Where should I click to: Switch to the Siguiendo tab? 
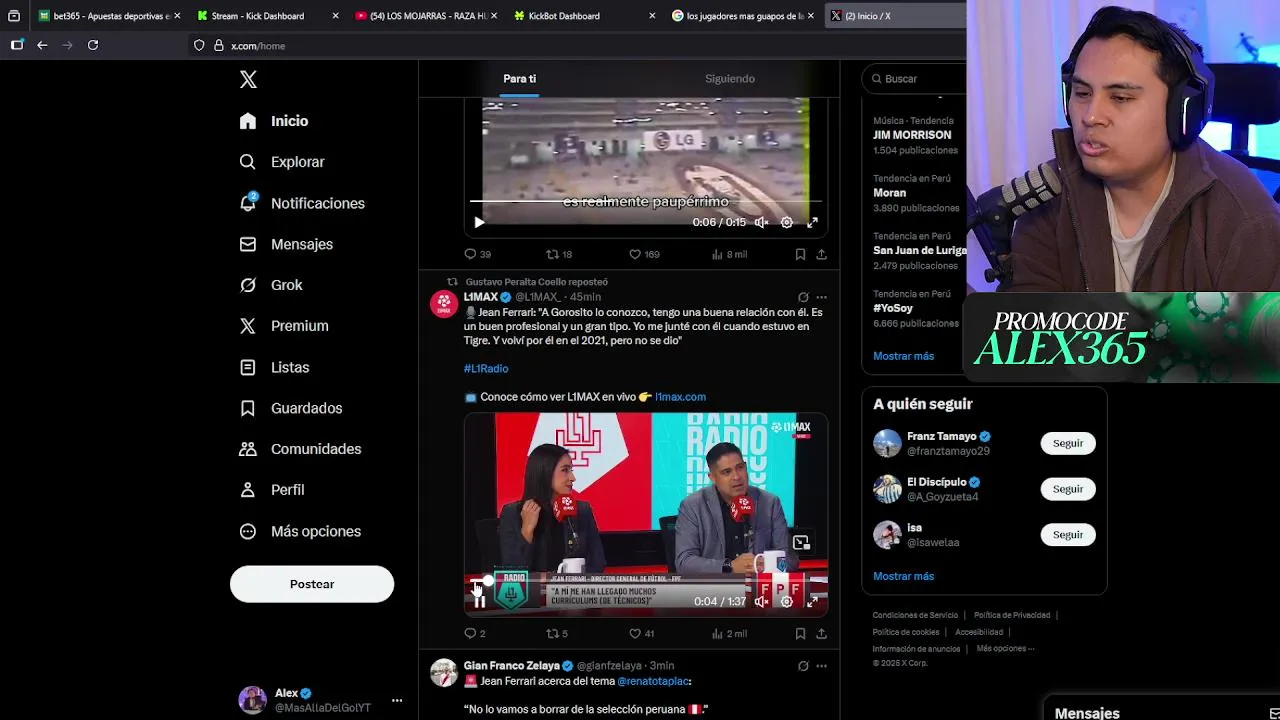click(x=730, y=78)
